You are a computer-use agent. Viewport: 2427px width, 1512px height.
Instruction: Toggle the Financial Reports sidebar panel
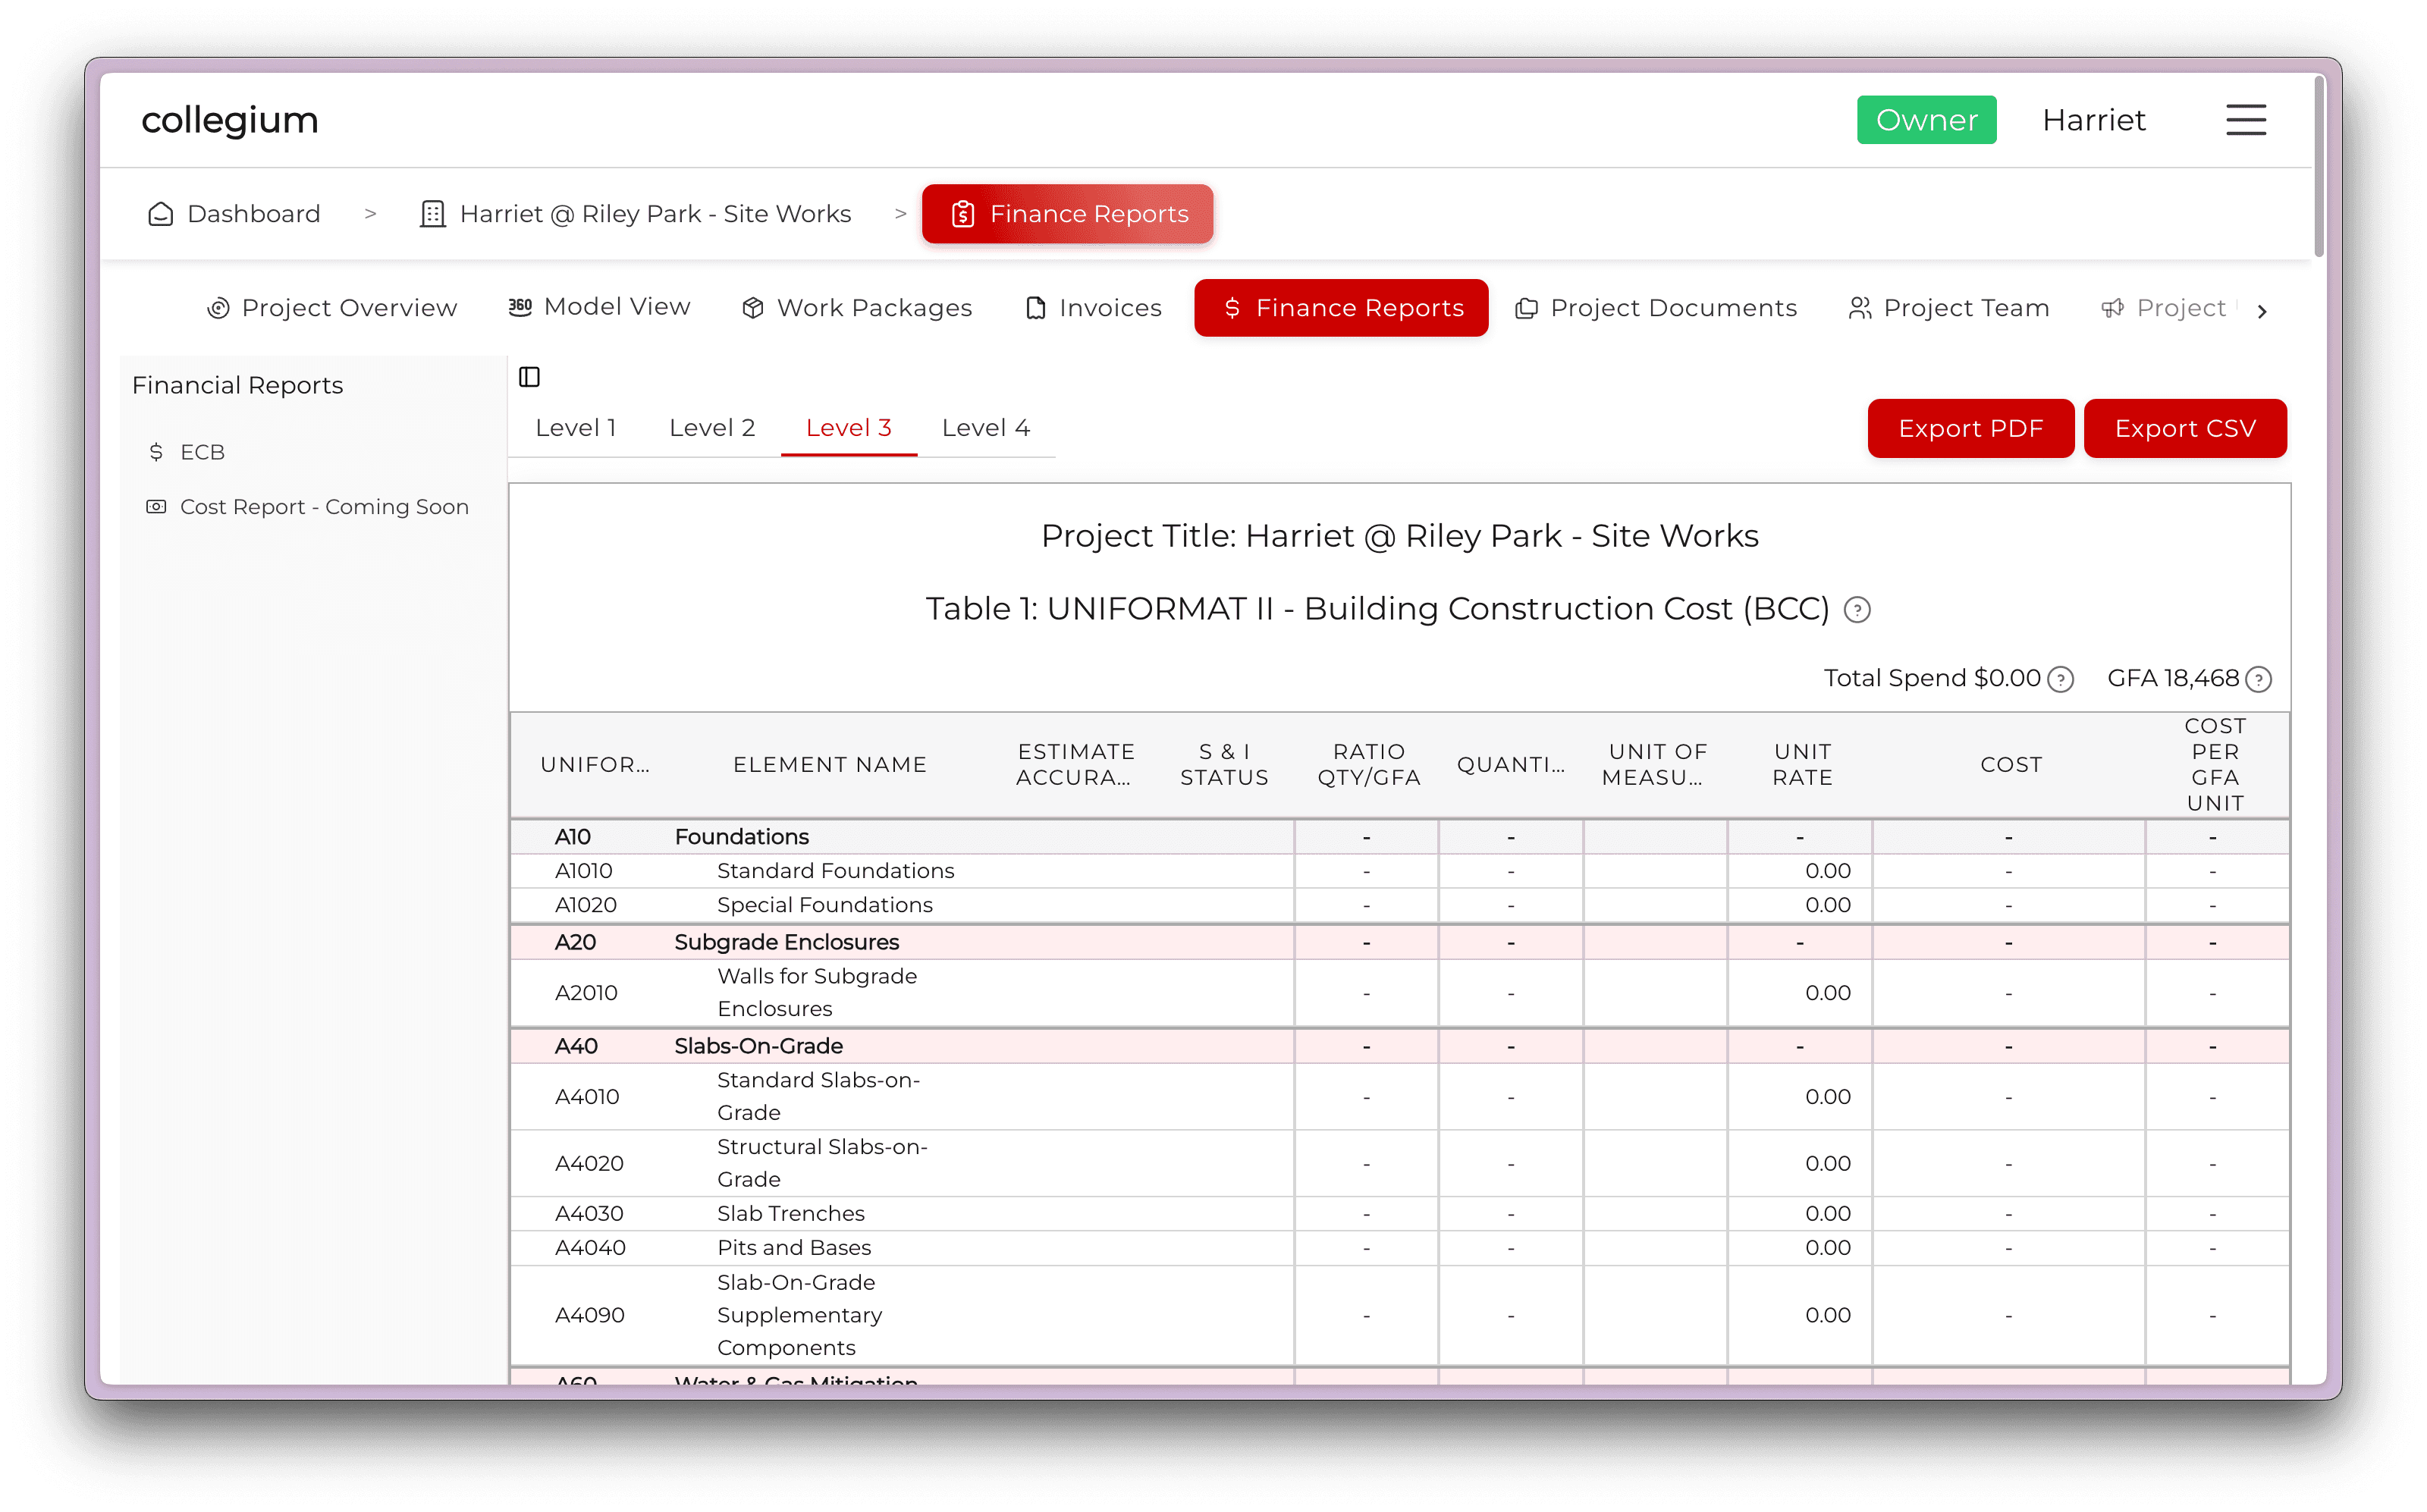(x=529, y=377)
